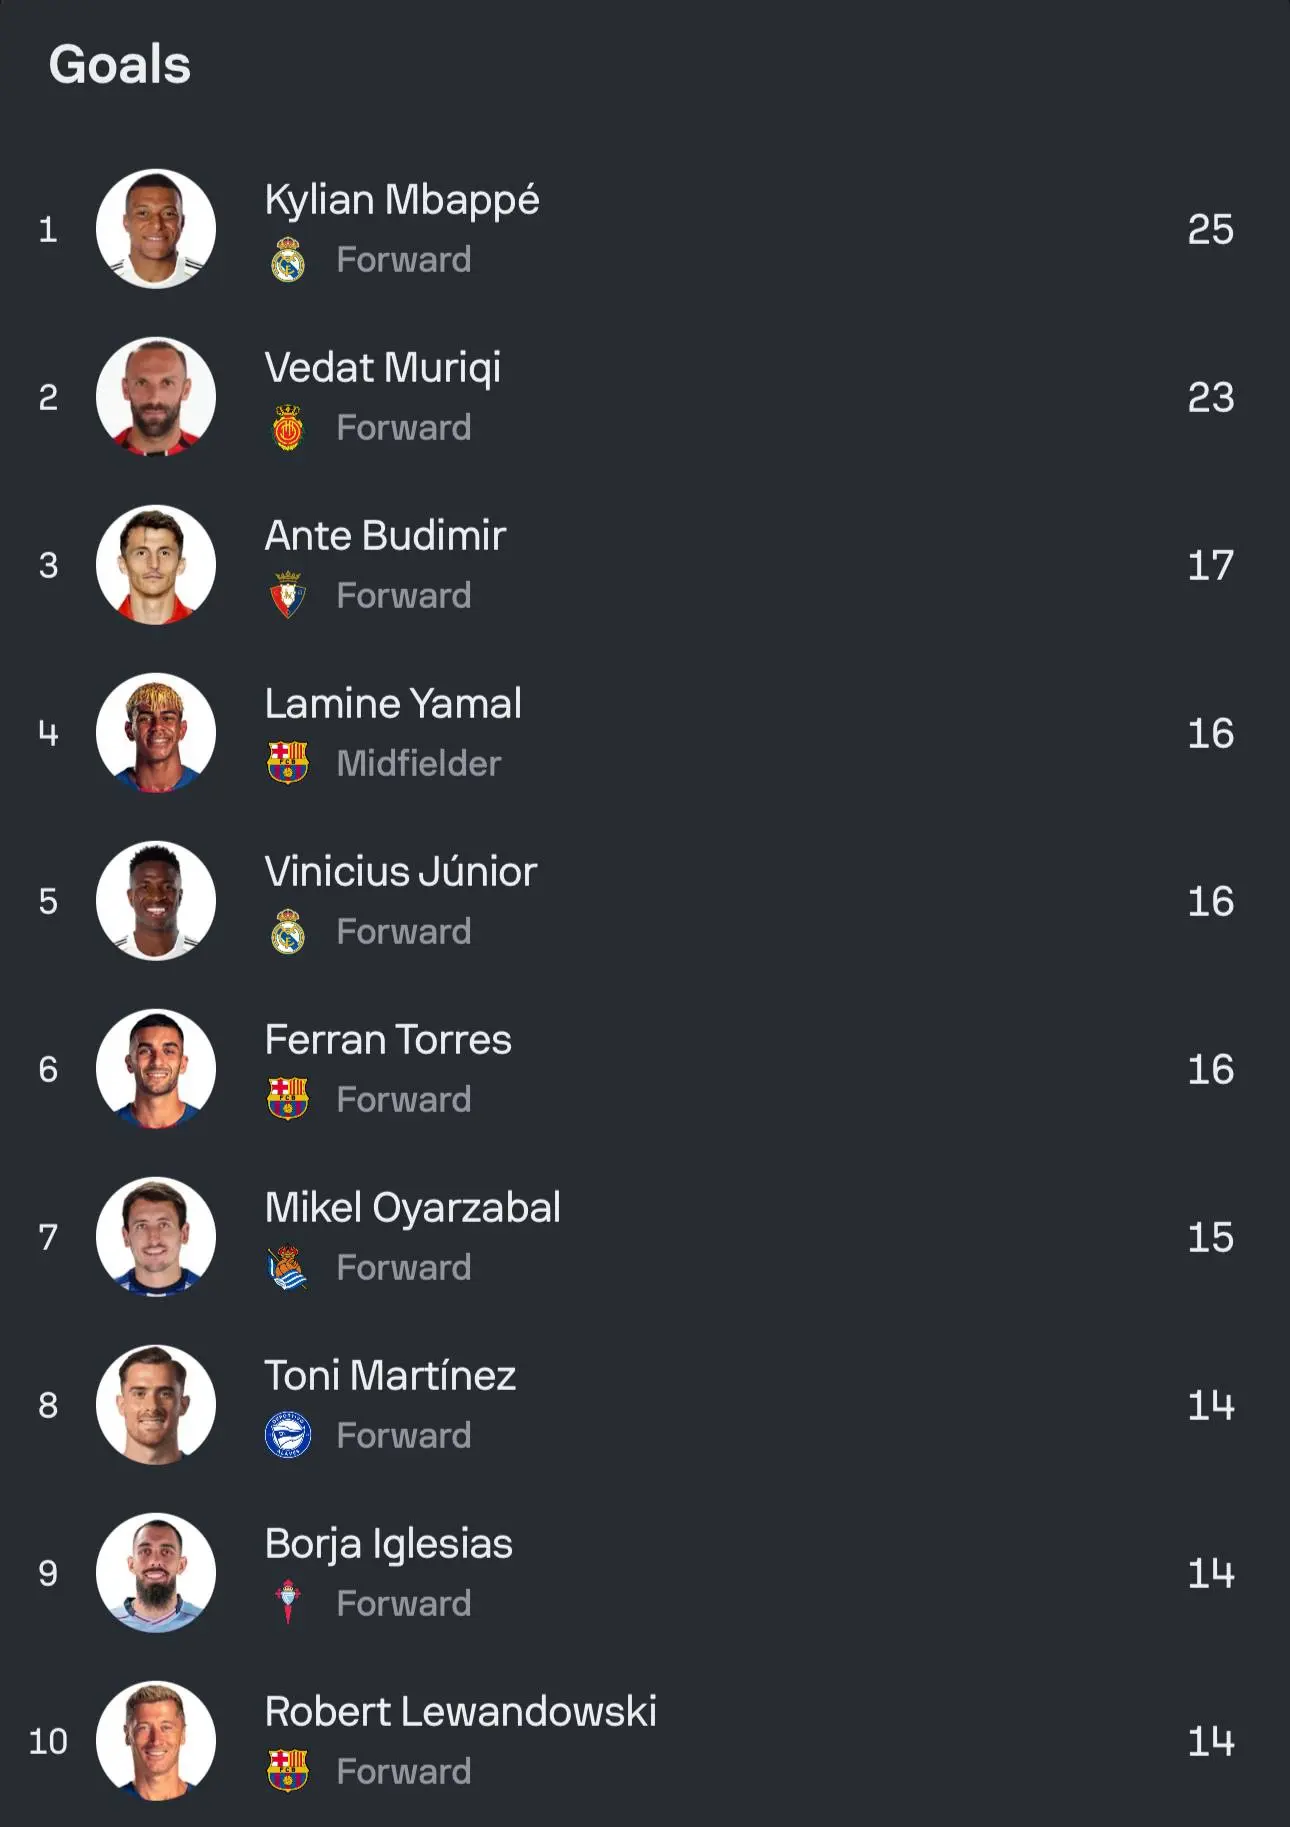Click Alavés crest under Toni Martínez
Image resolution: width=1290 pixels, height=1827 pixels.
tap(288, 1435)
